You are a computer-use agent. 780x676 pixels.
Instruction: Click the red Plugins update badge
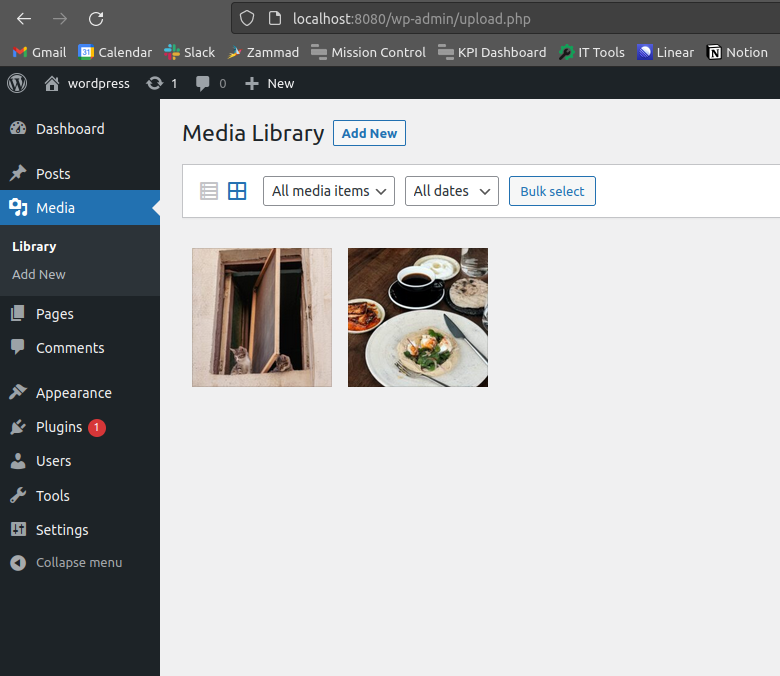(97, 427)
